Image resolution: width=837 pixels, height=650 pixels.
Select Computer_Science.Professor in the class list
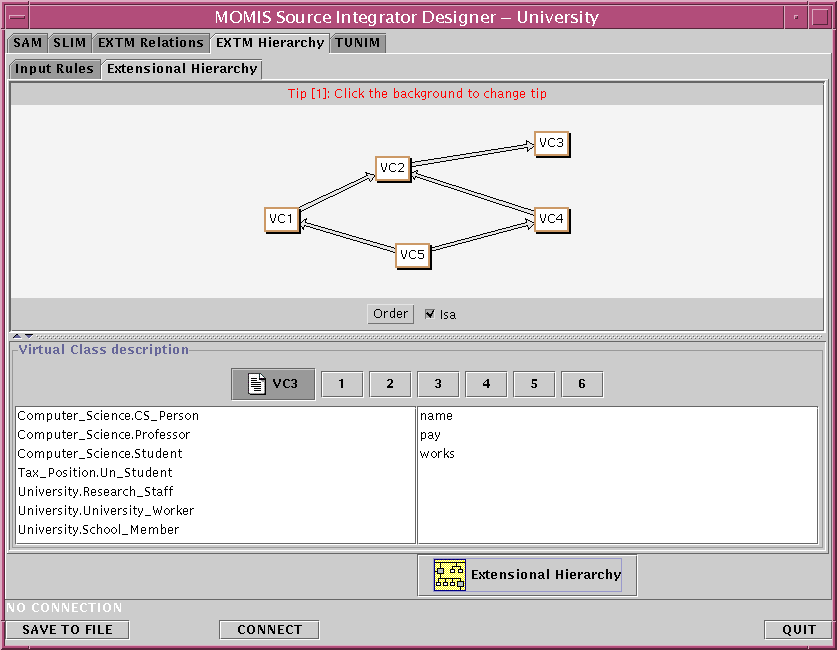[104, 435]
